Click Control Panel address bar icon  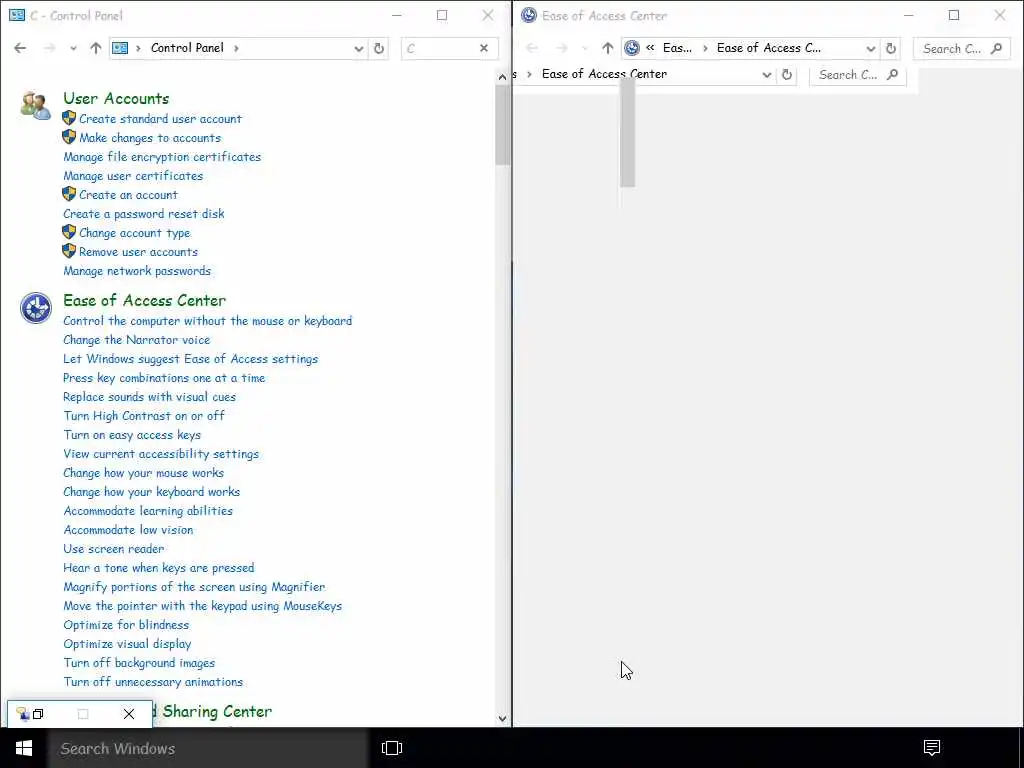pyautogui.click(x=120, y=48)
